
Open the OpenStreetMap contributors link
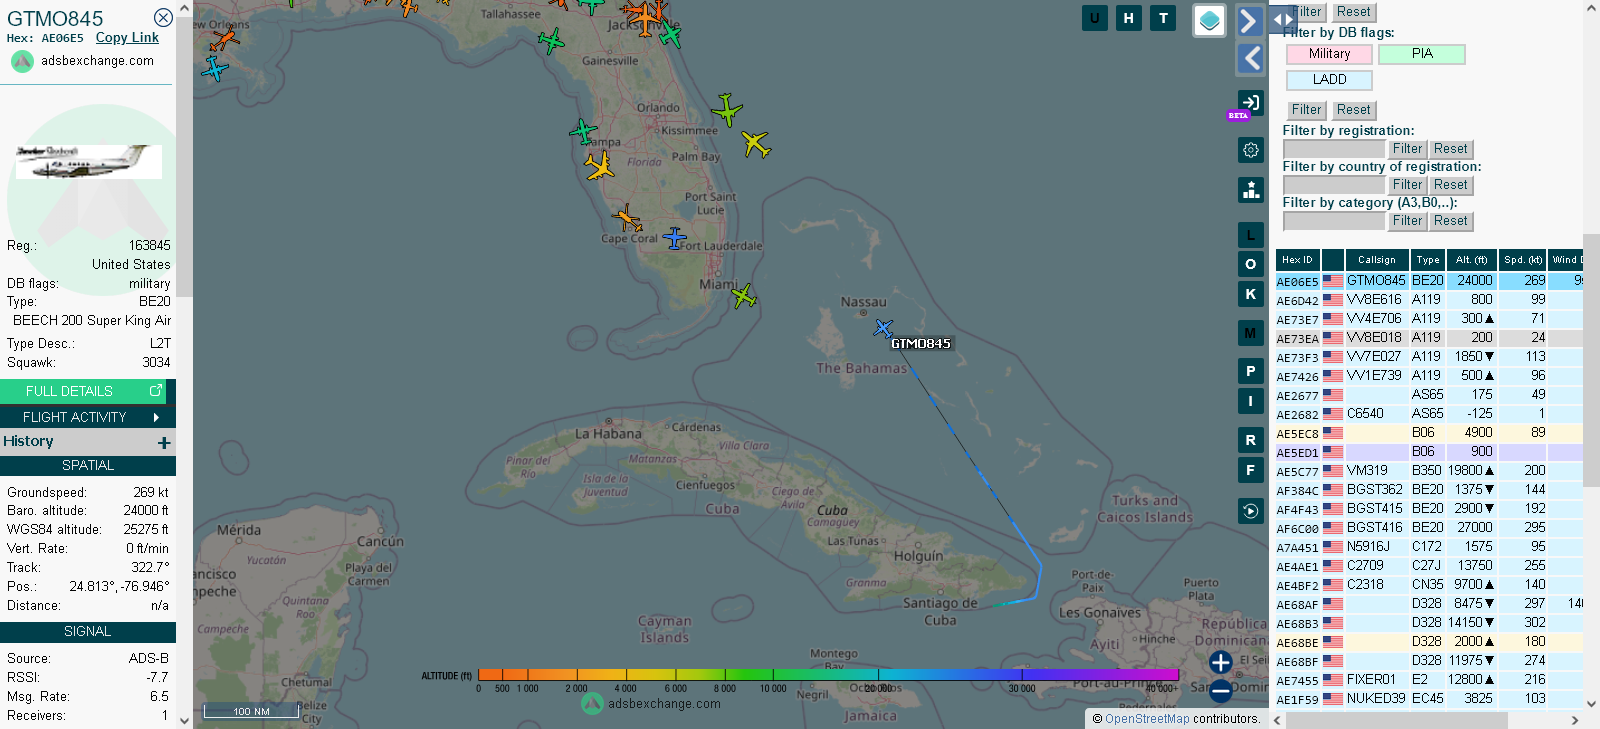[1147, 719]
